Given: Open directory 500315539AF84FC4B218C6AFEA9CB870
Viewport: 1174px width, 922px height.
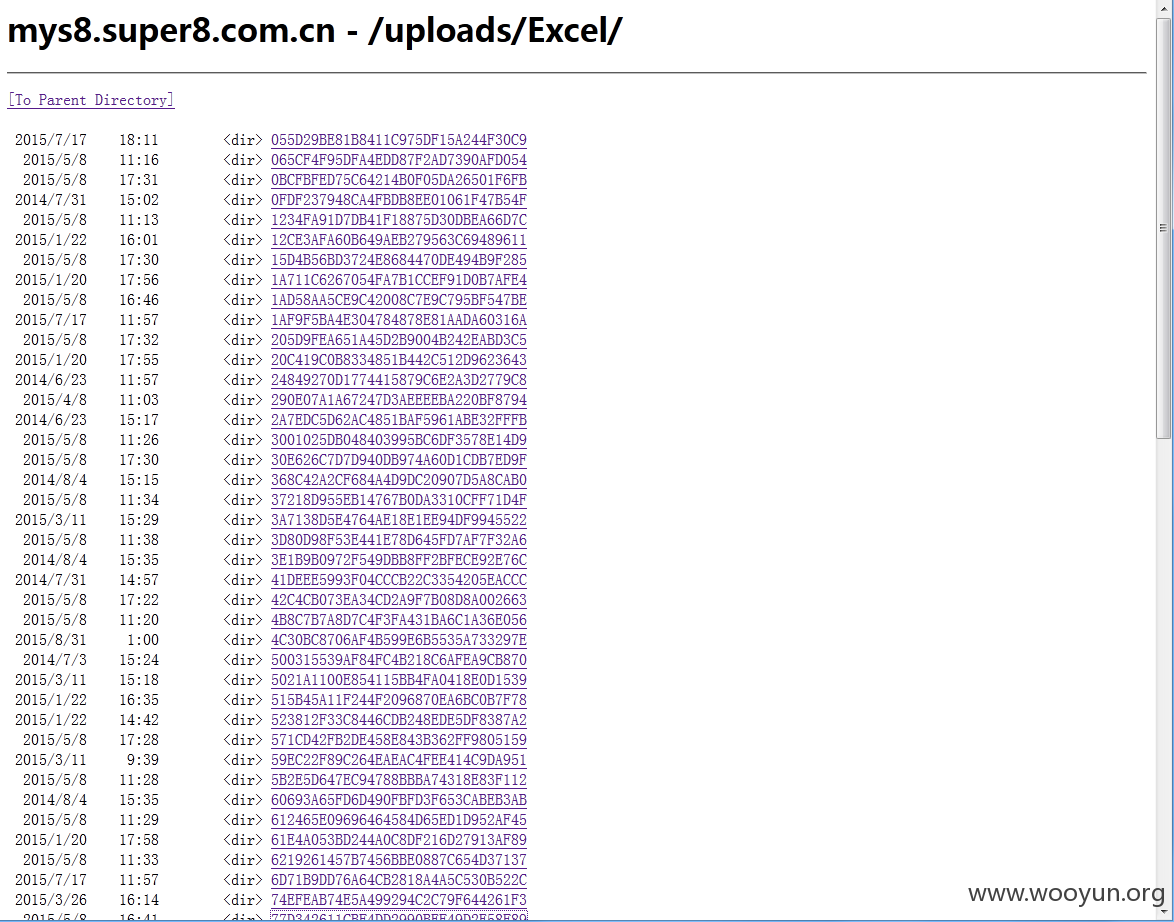Looking at the screenshot, I should pyautogui.click(x=398, y=660).
